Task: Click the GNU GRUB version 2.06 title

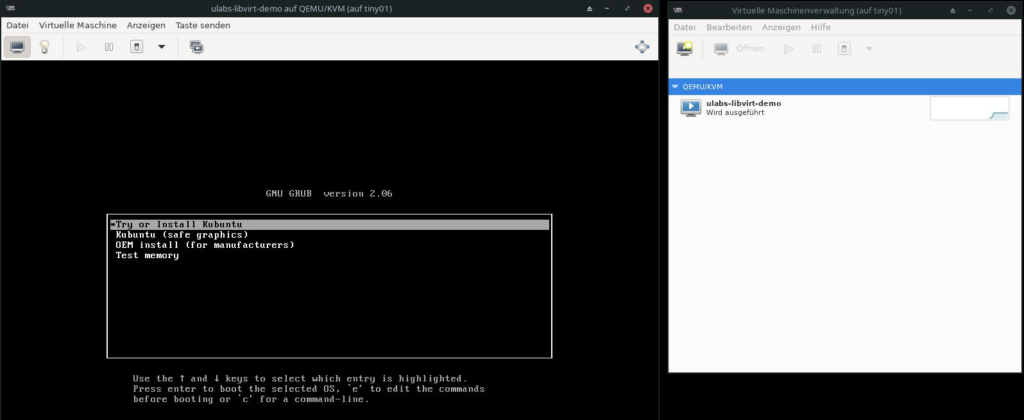Action: (x=329, y=193)
